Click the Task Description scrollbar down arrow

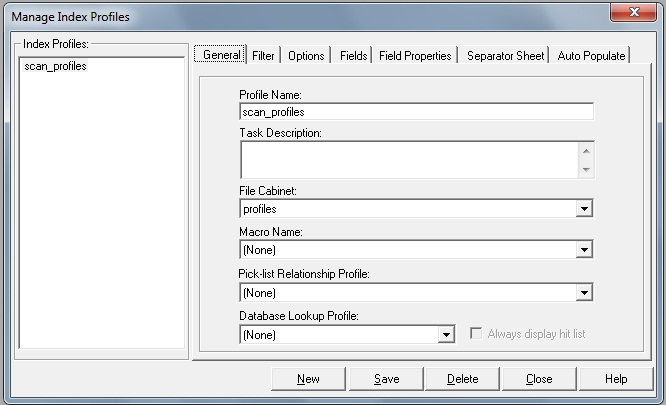pyautogui.click(x=586, y=170)
